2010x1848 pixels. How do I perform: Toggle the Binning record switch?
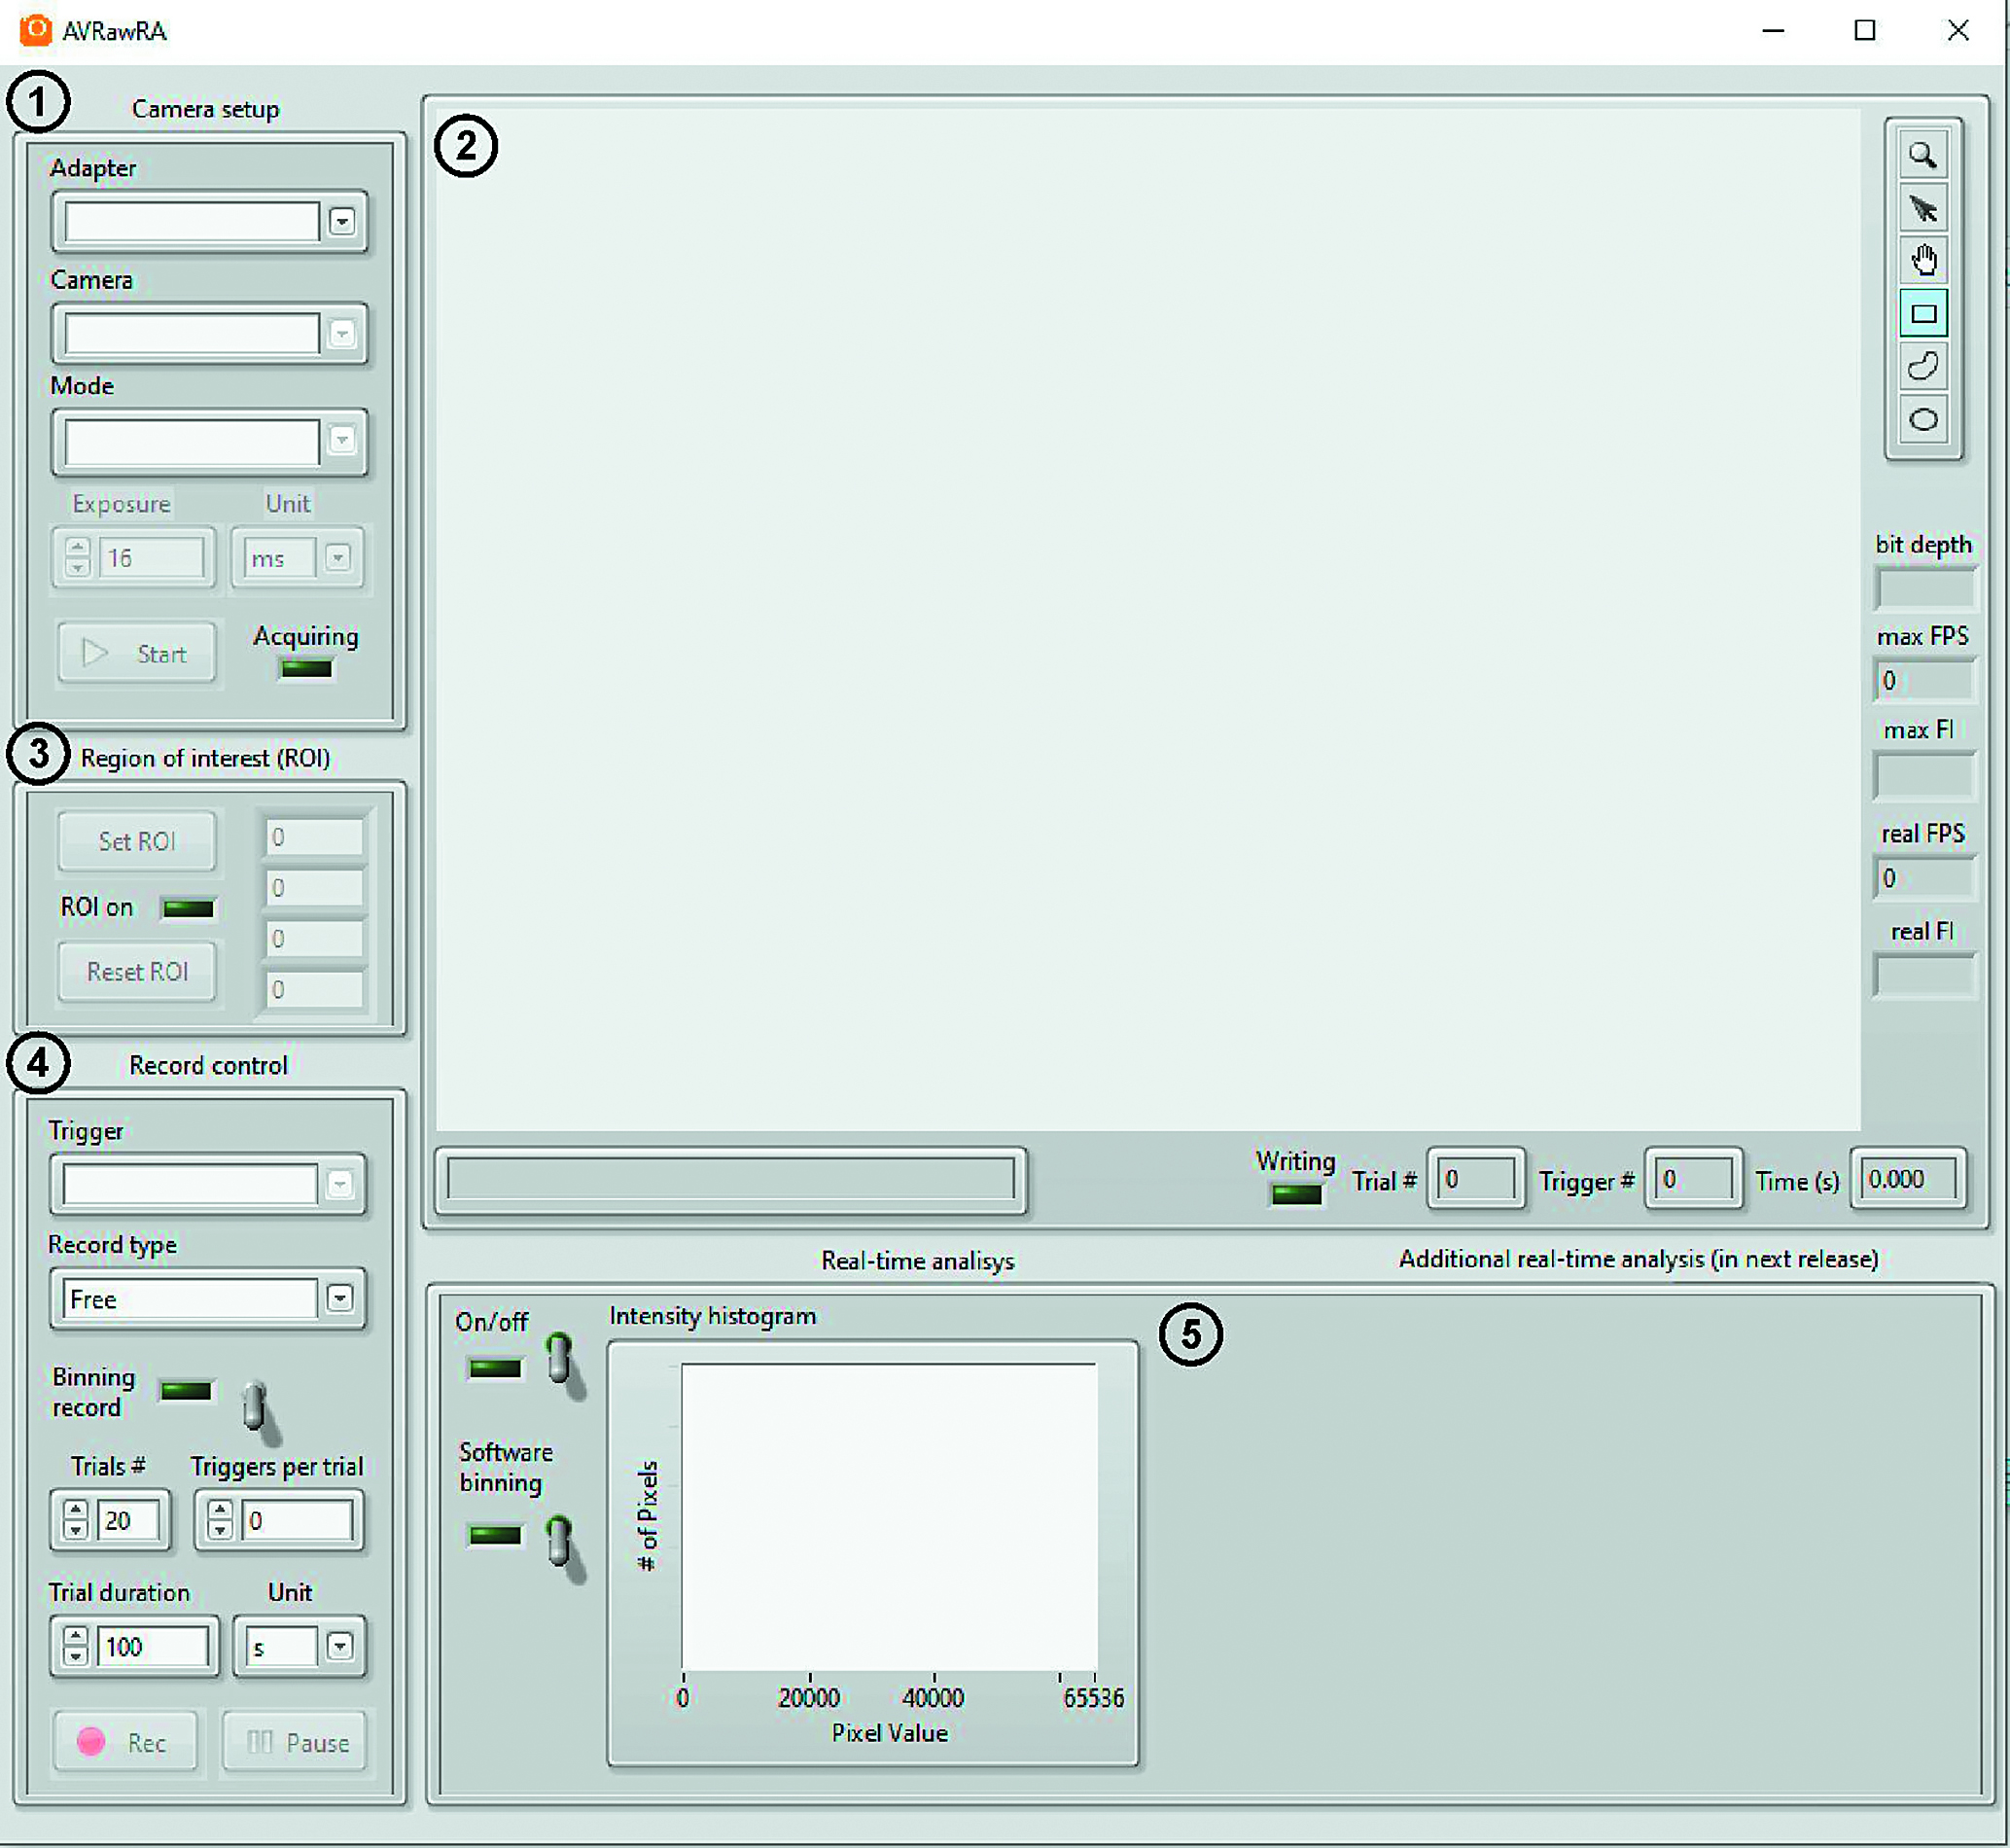255,1406
